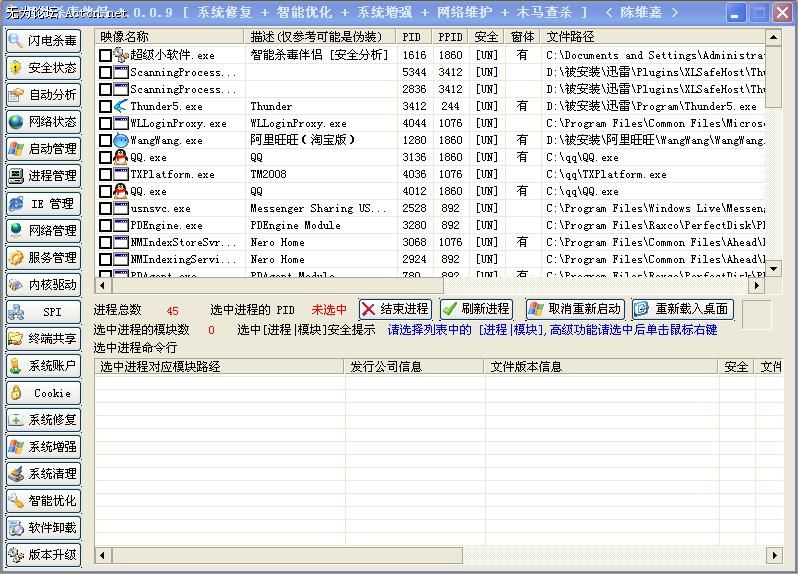The image size is (798, 574).
Task: Sort by PPID column header
Action: (450, 37)
